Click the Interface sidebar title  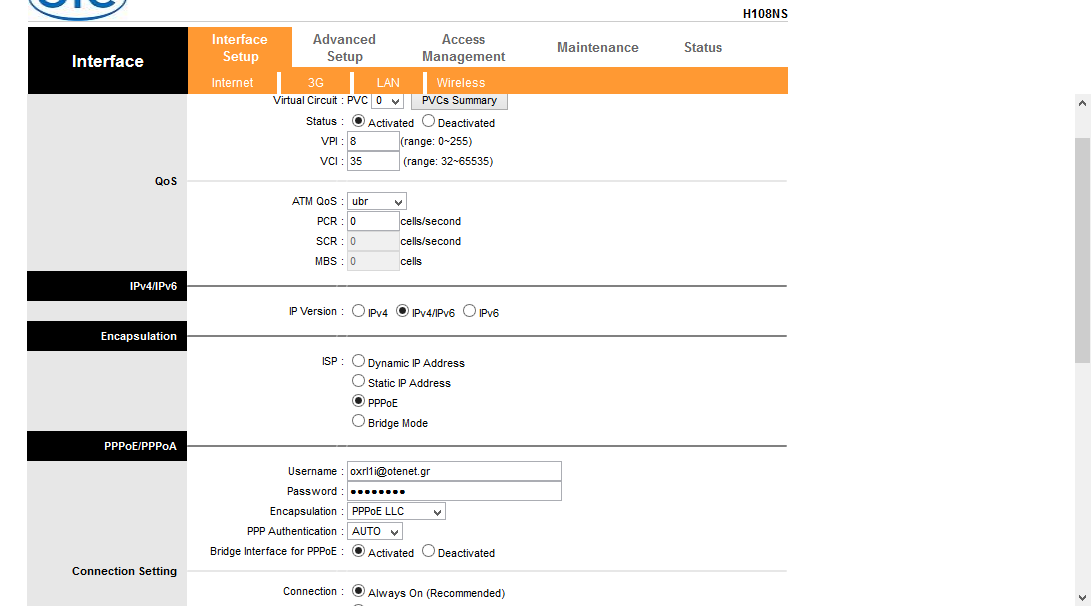click(x=108, y=61)
